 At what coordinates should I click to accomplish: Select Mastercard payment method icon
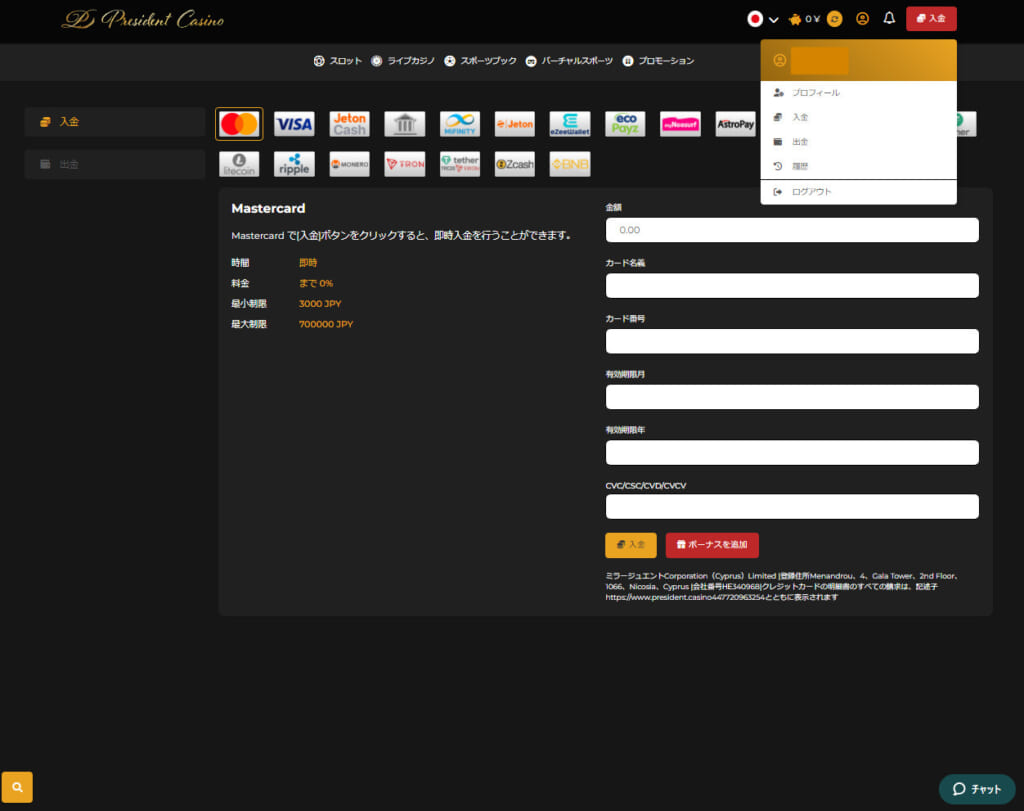tap(239, 124)
